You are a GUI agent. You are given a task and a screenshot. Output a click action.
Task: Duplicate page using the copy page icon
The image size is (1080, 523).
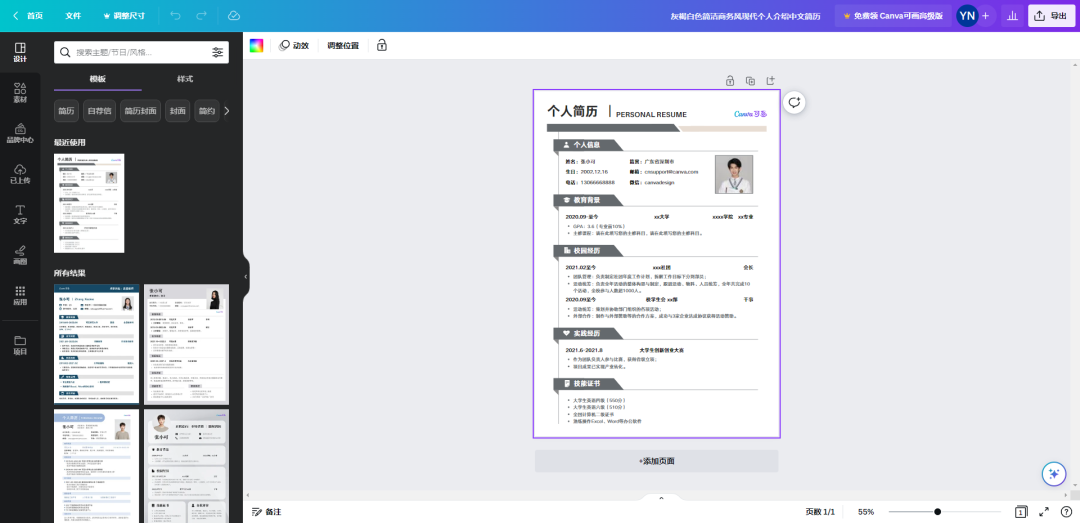(x=750, y=81)
